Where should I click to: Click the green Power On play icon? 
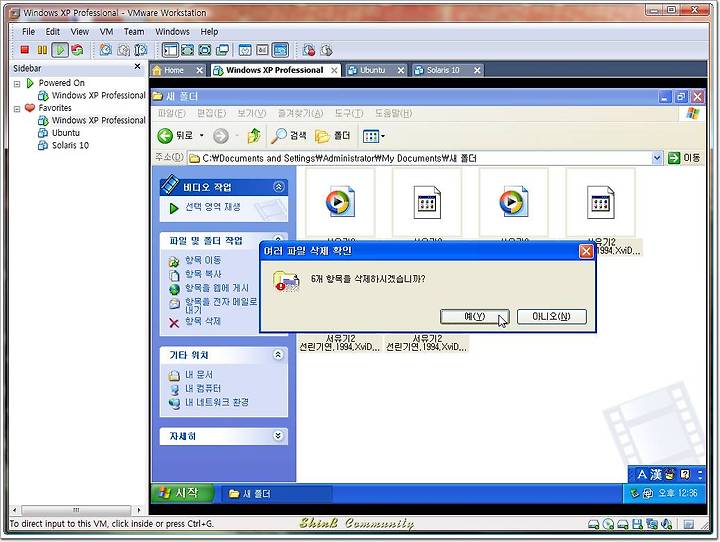click(x=60, y=50)
